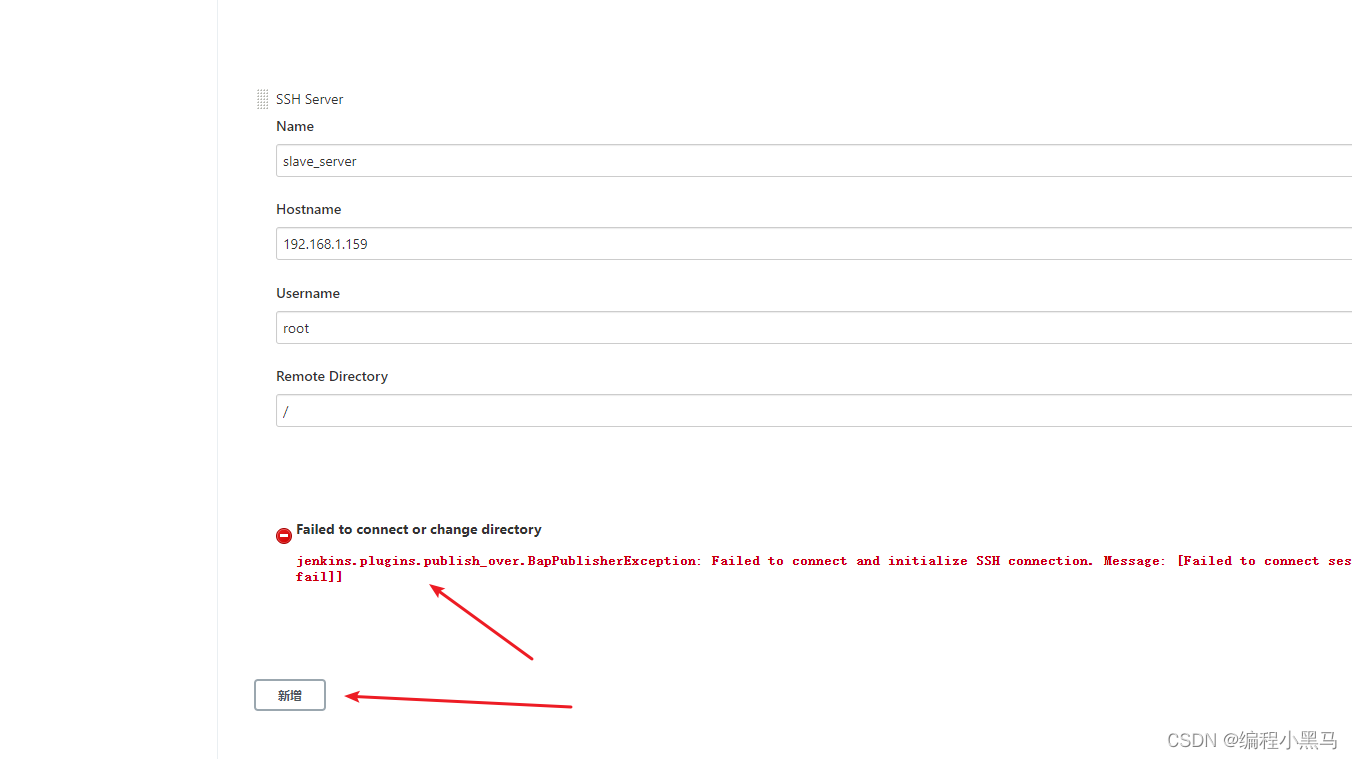Focus the Hostname field with 192.168.1.159
This screenshot has width=1352, height=759.
tap(814, 244)
